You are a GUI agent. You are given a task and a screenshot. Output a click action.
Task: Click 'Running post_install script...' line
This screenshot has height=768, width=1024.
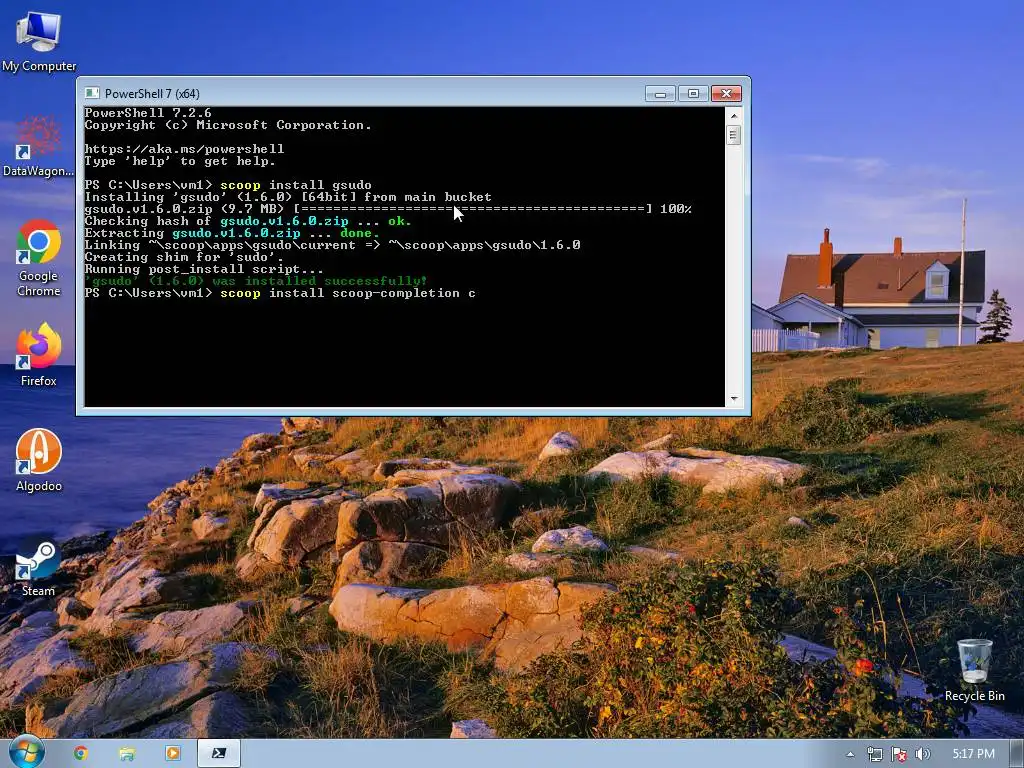(204, 269)
